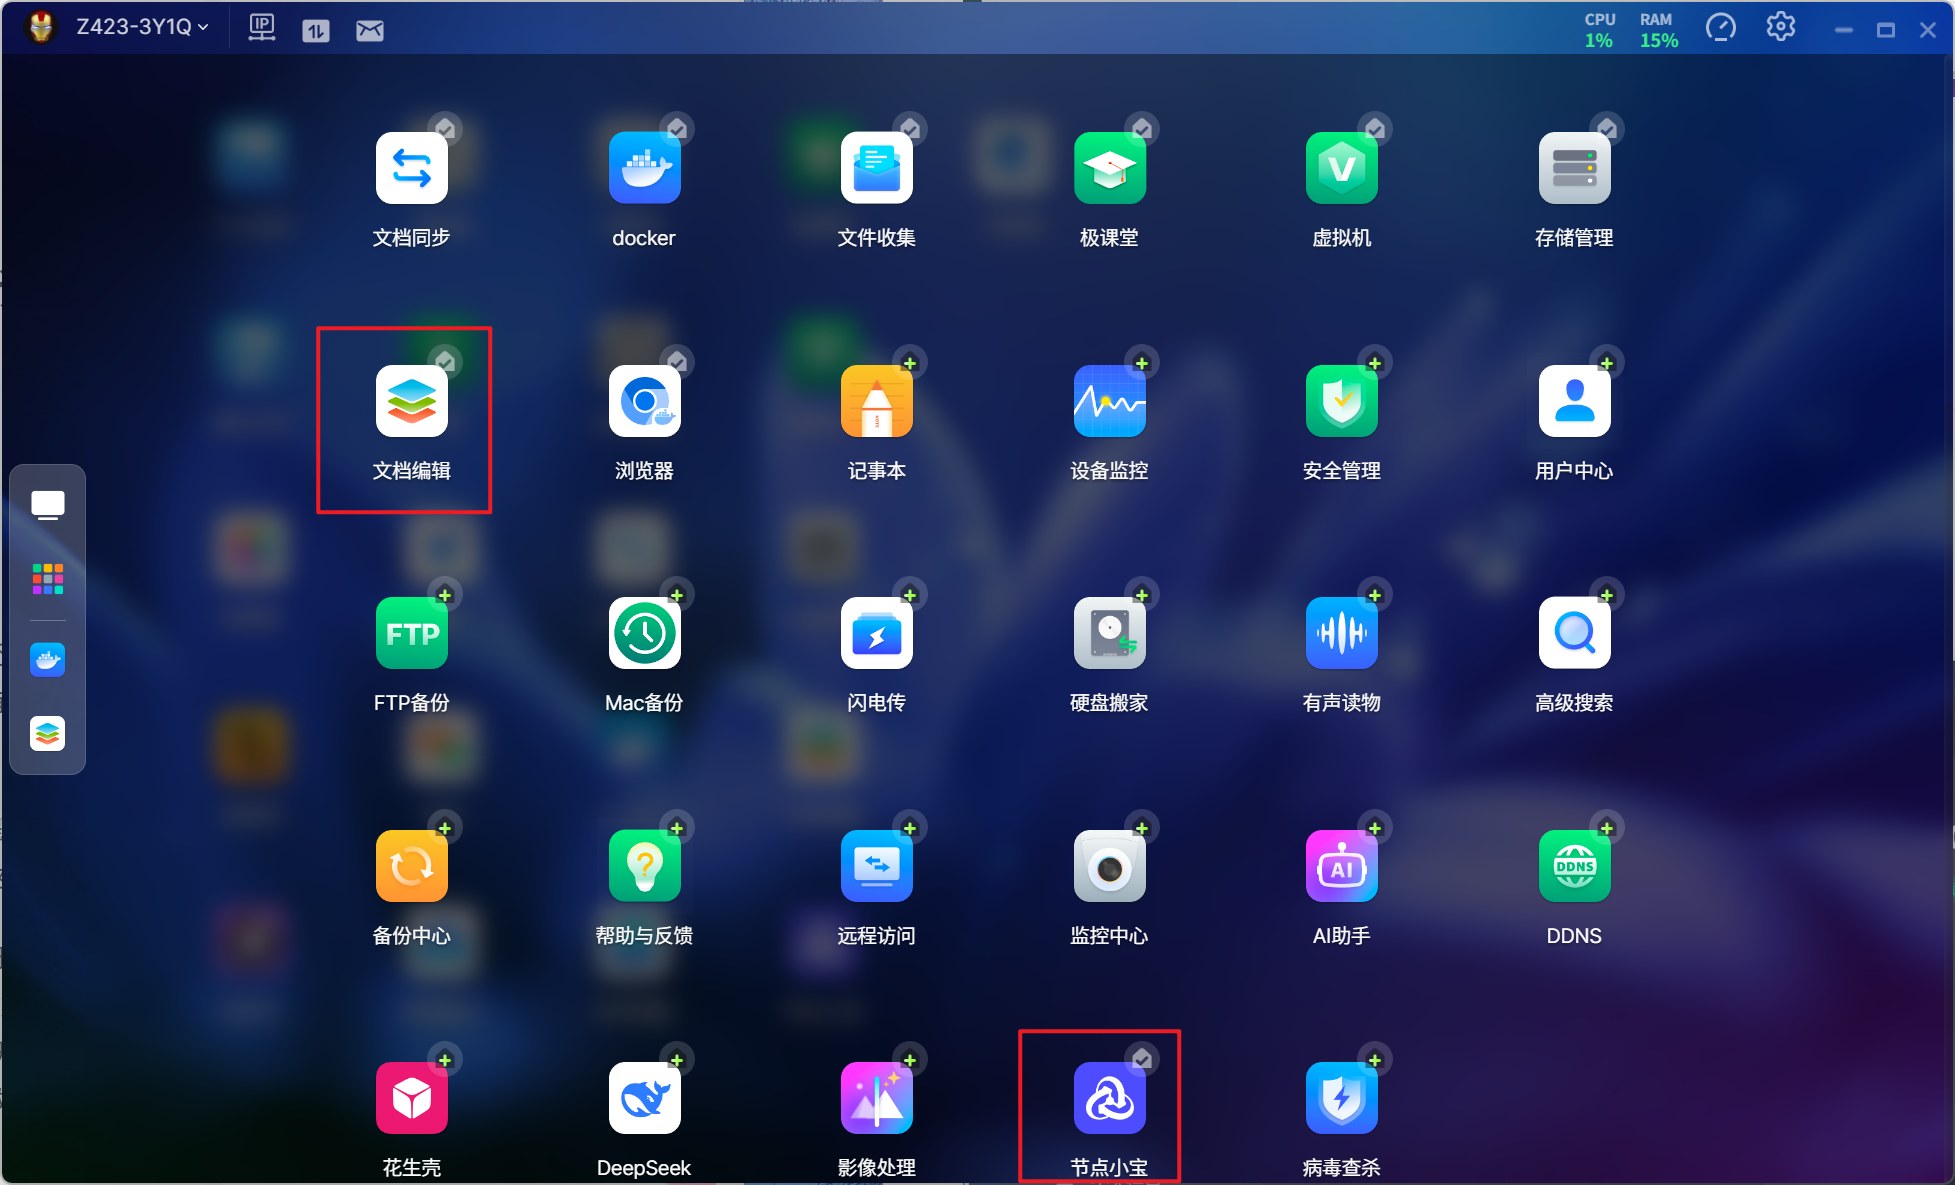The image size is (1955, 1185).
Task: Open the DeepSeek app
Action: [644, 1098]
